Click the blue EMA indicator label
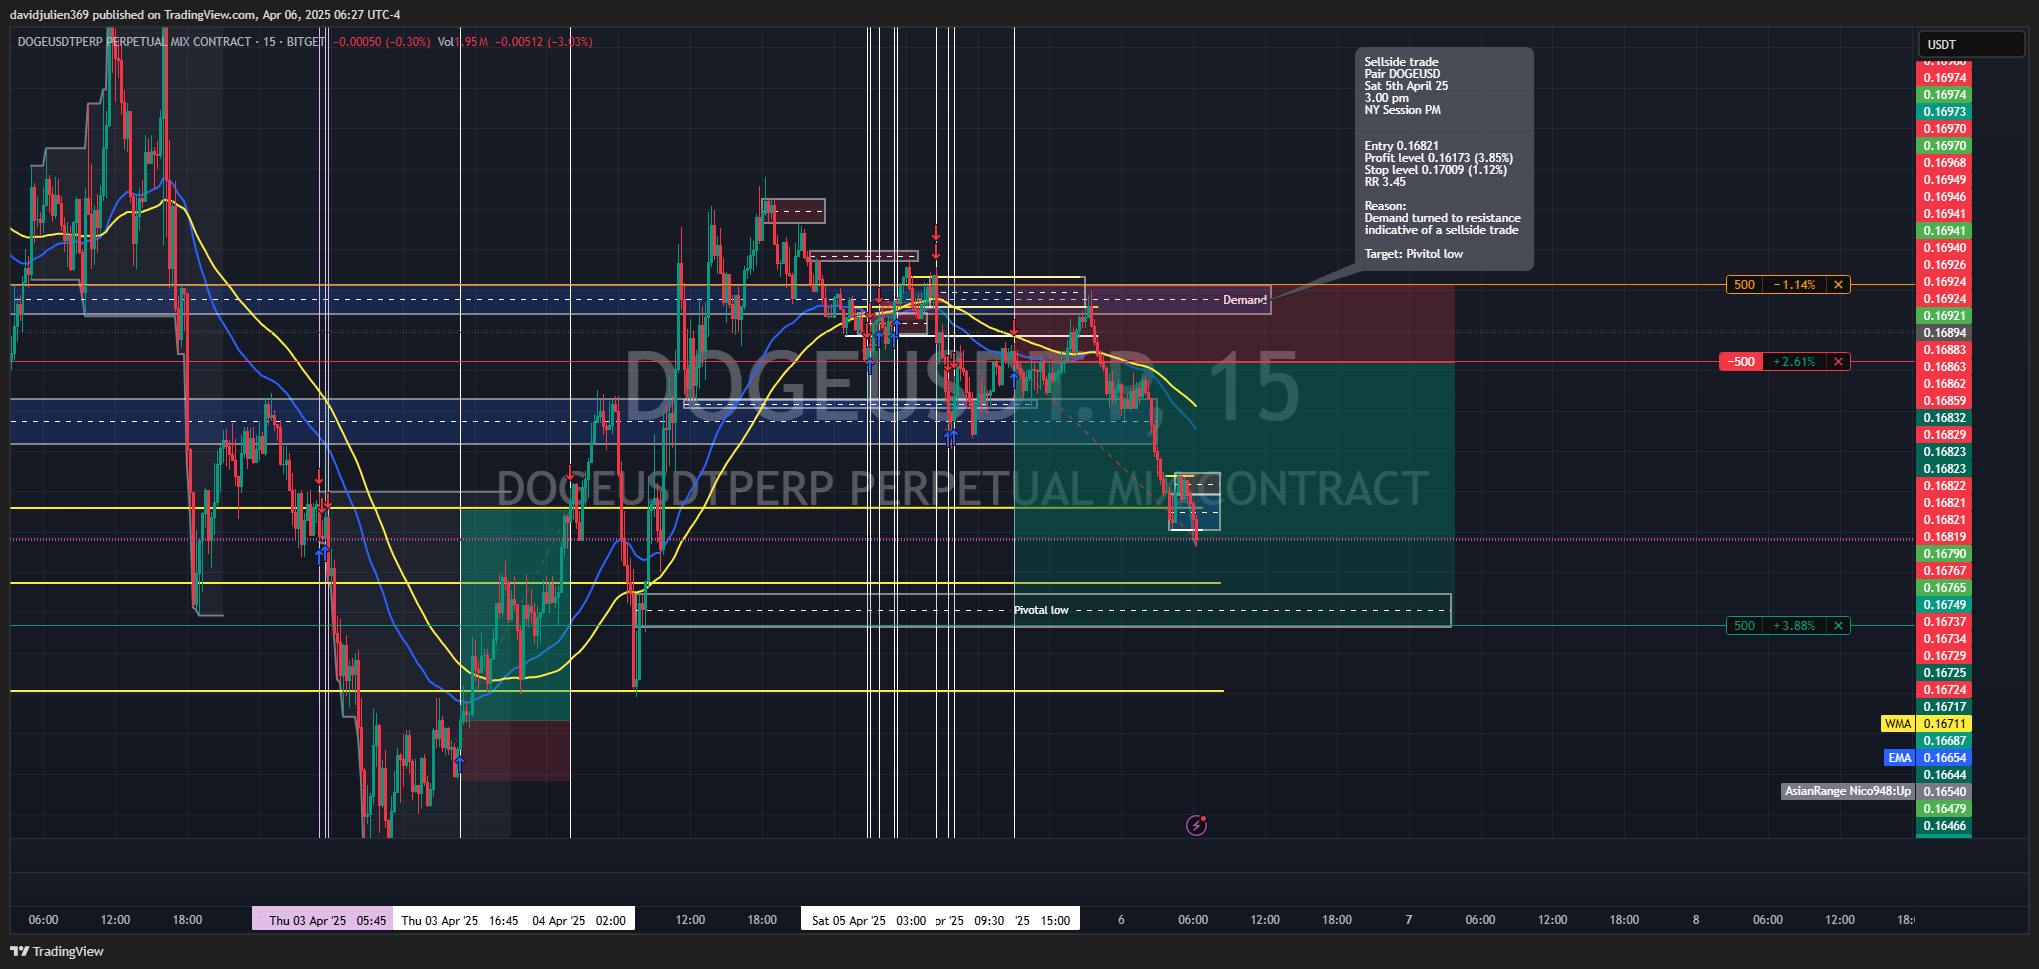 click(x=1899, y=758)
